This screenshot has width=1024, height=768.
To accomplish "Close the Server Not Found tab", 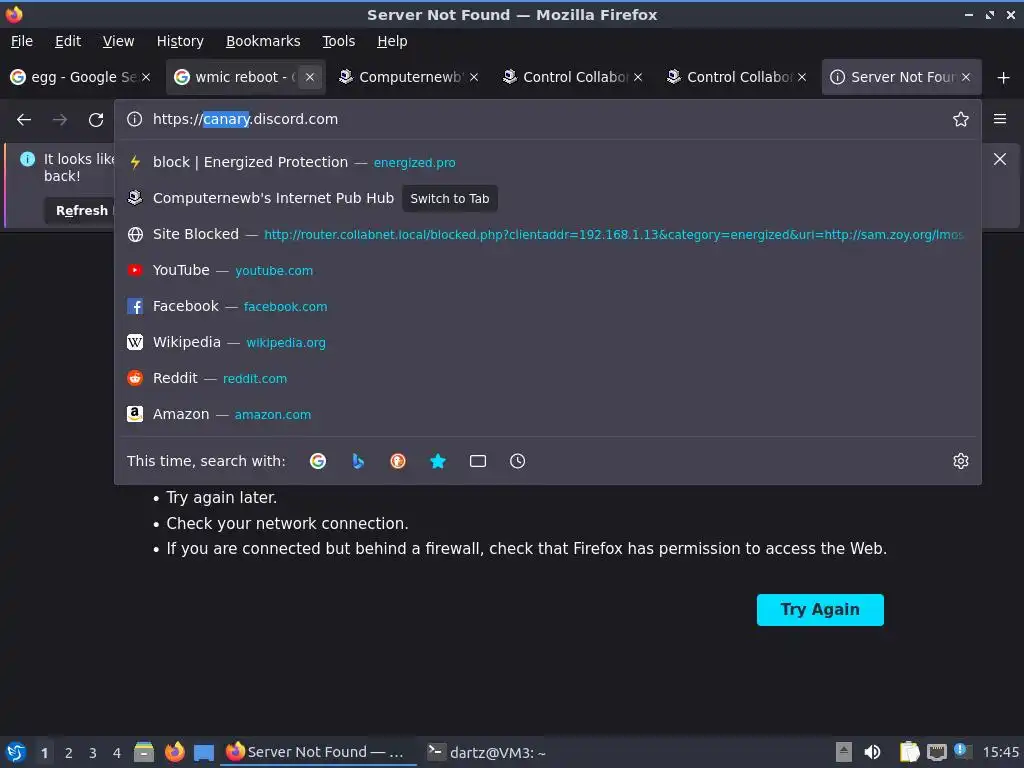I will tap(966, 77).
